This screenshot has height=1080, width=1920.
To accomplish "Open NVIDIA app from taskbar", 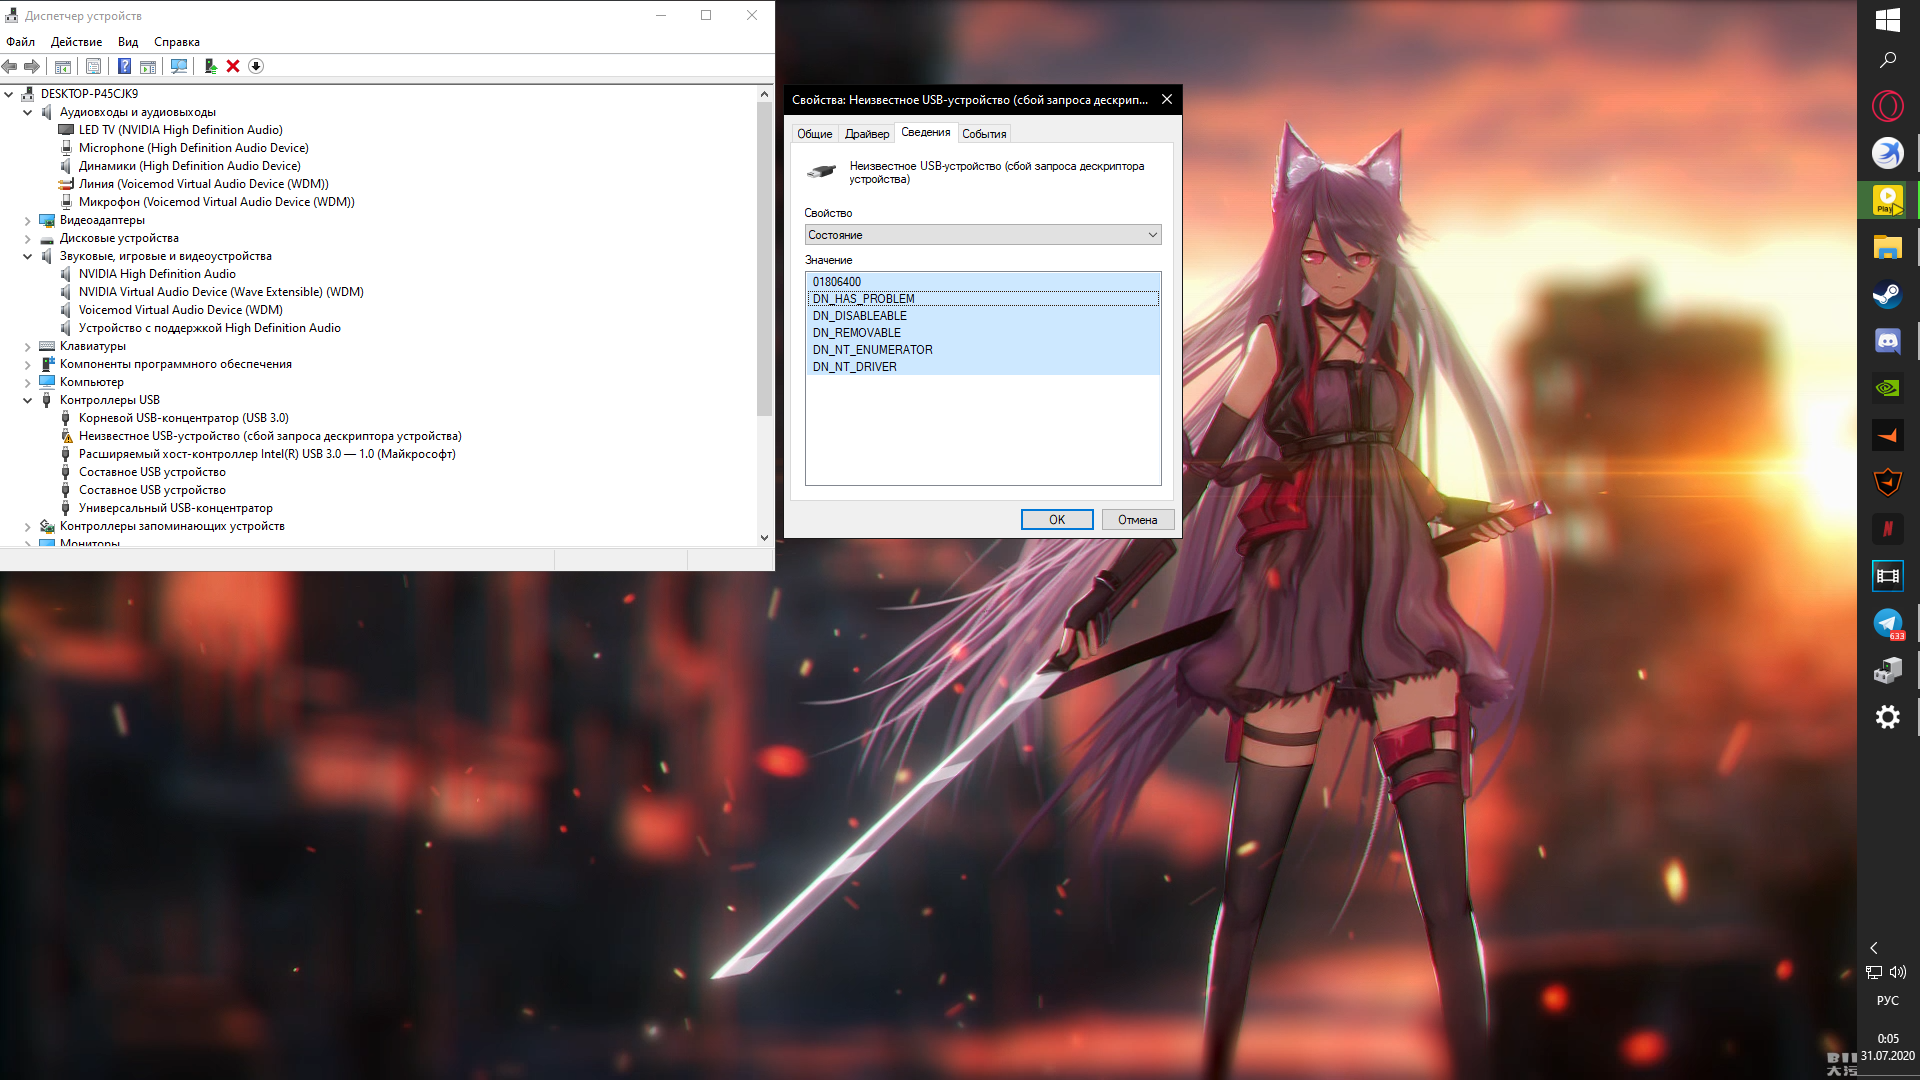I will tap(1888, 388).
